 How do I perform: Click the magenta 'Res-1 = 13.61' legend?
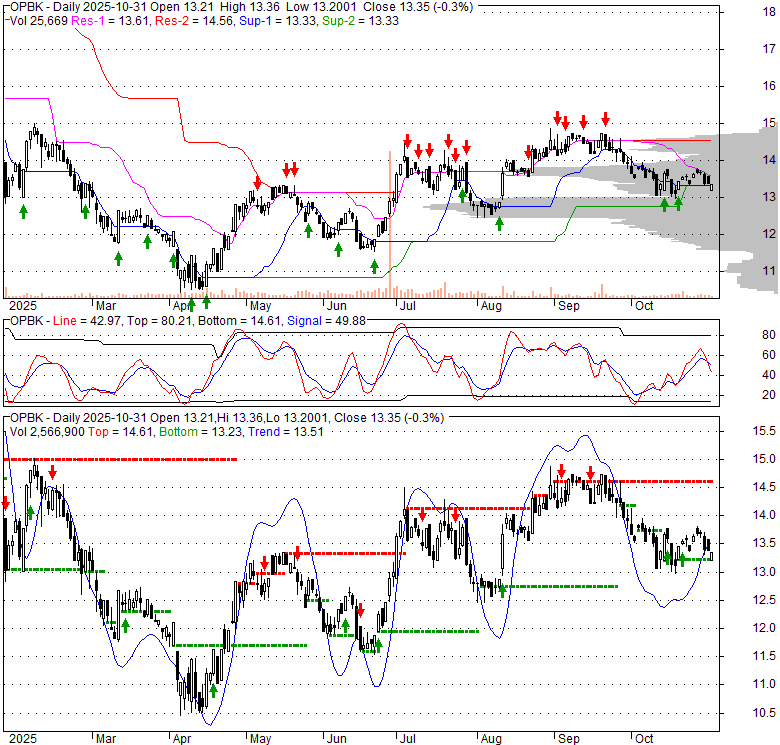pyautogui.click(x=111, y=21)
